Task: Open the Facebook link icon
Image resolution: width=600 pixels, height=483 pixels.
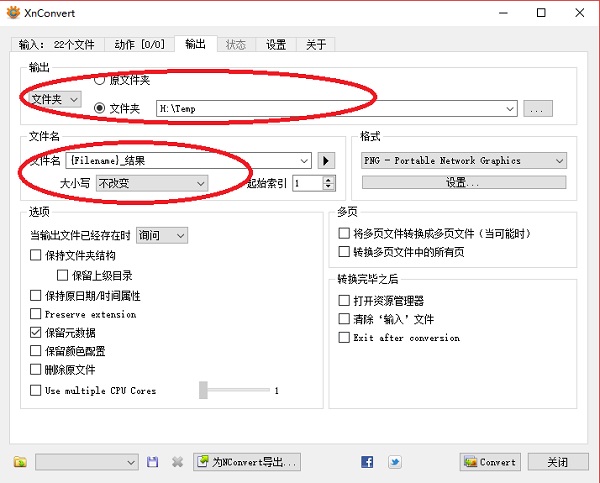Action: [367, 462]
